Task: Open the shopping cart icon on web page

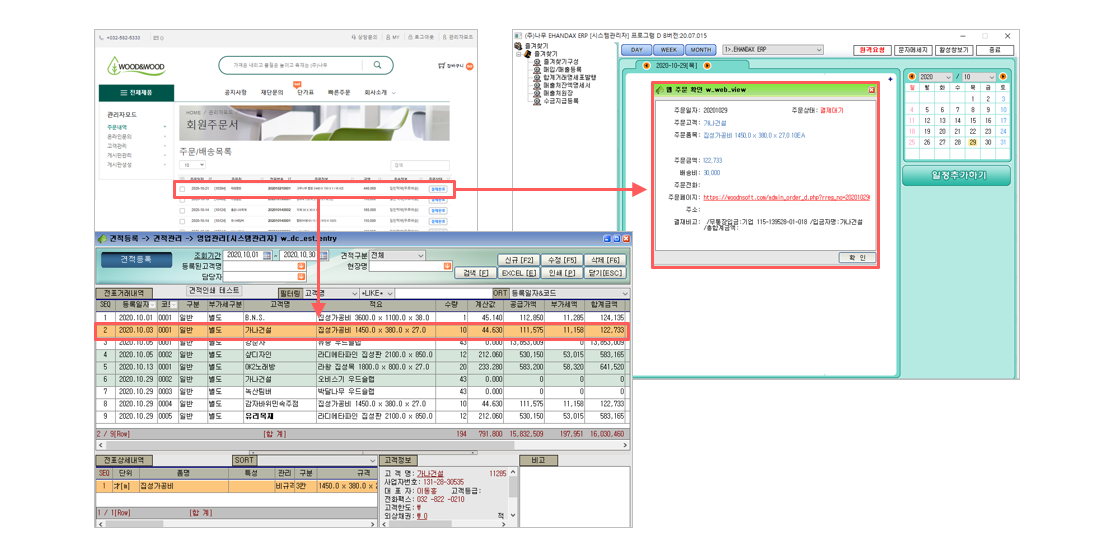Action: [441, 66]
